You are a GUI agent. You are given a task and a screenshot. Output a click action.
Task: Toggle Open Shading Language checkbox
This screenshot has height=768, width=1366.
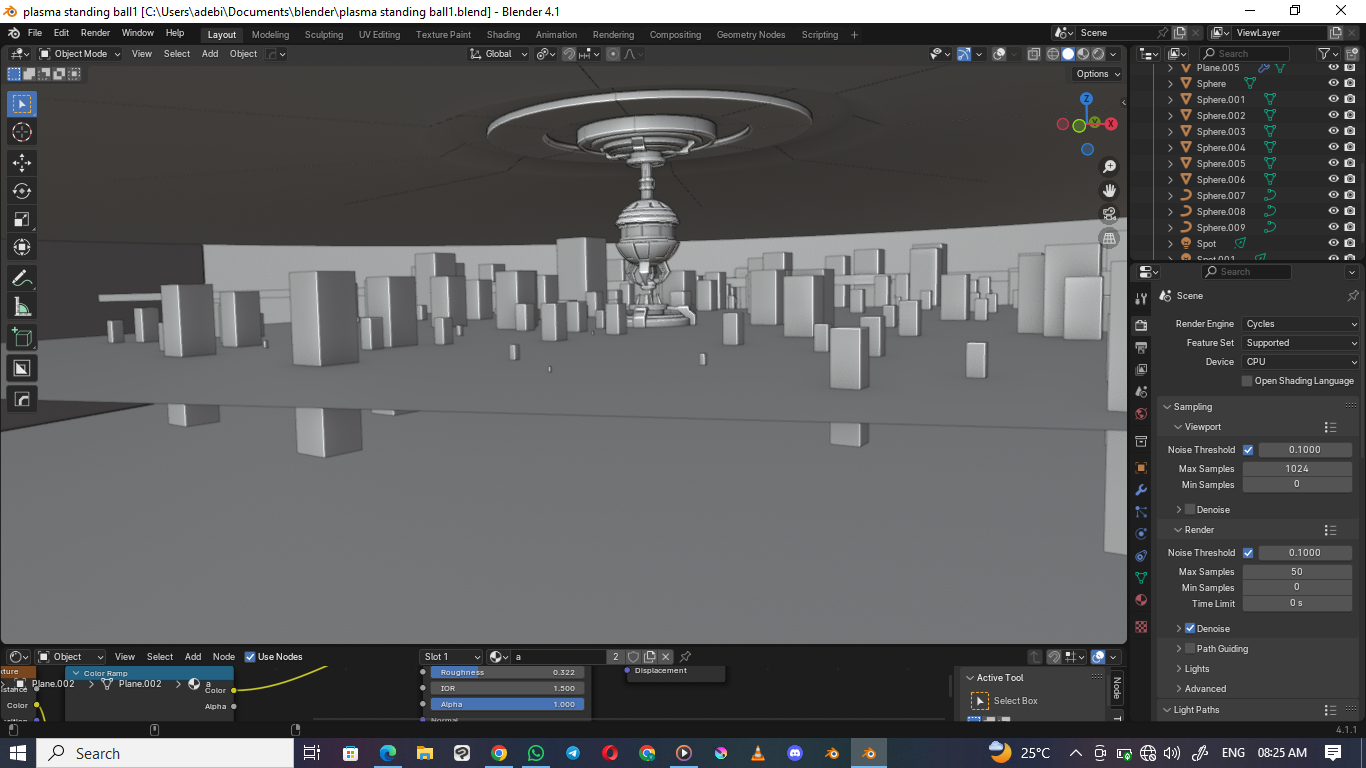coord(1247,381)
